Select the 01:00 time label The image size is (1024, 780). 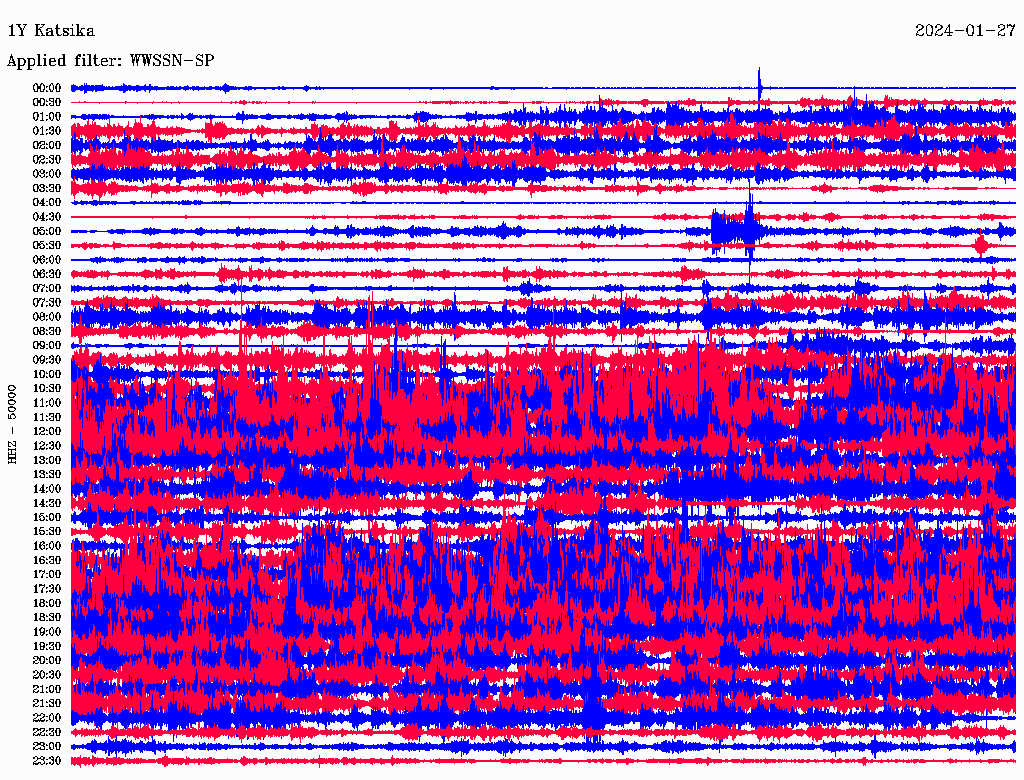click(x=47, y=116)
